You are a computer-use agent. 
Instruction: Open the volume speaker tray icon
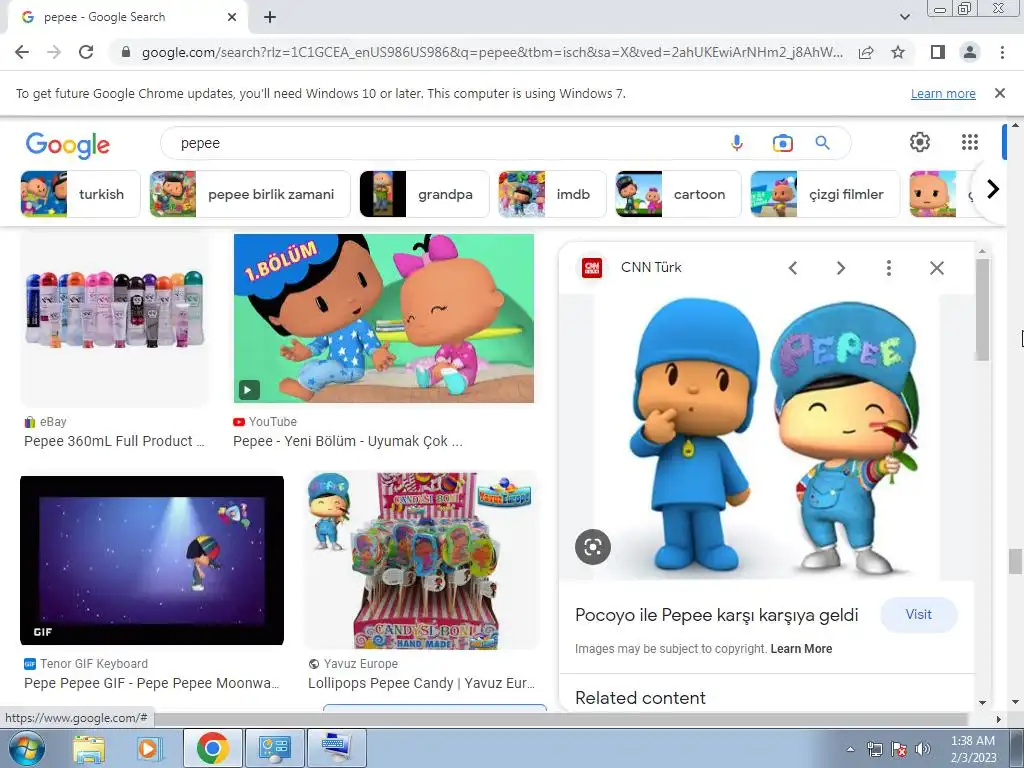(x=923, y=749)
